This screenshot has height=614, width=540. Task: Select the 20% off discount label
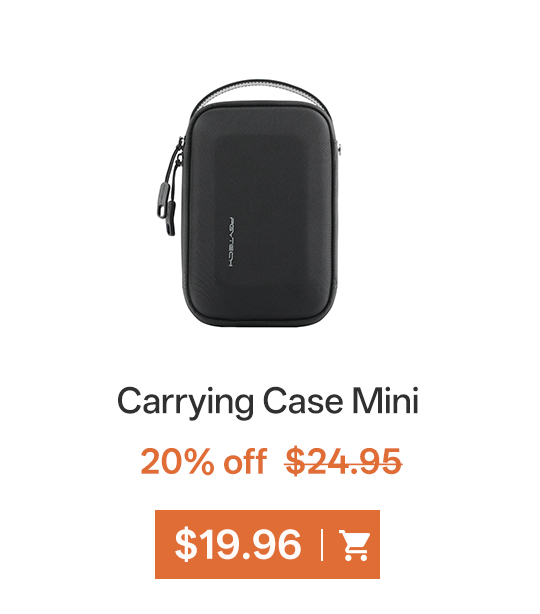point(204,461)
